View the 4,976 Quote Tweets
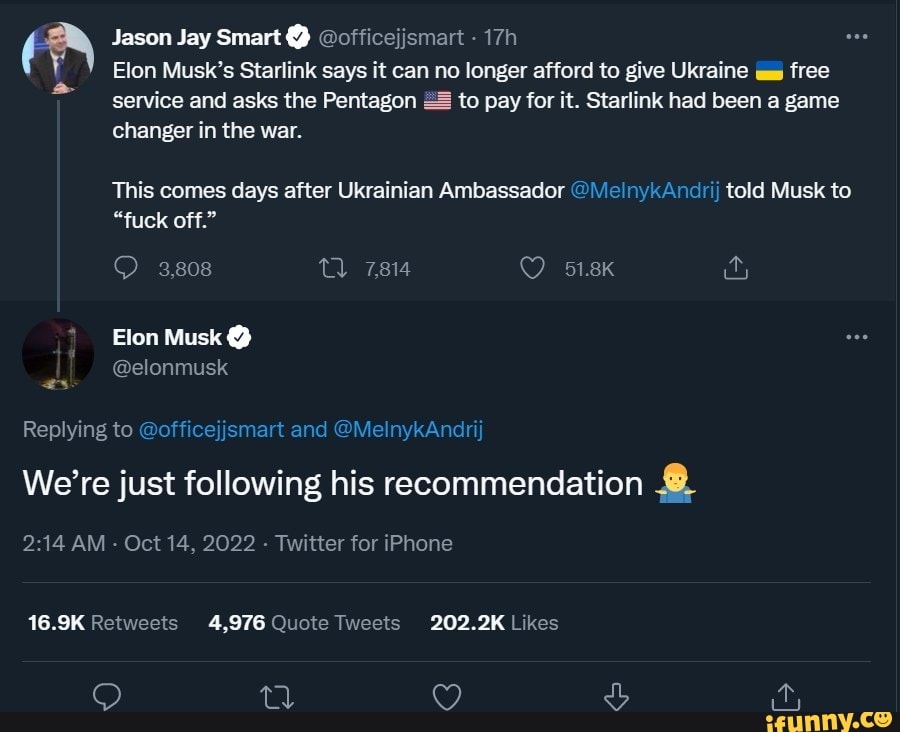 coord(304,623)
